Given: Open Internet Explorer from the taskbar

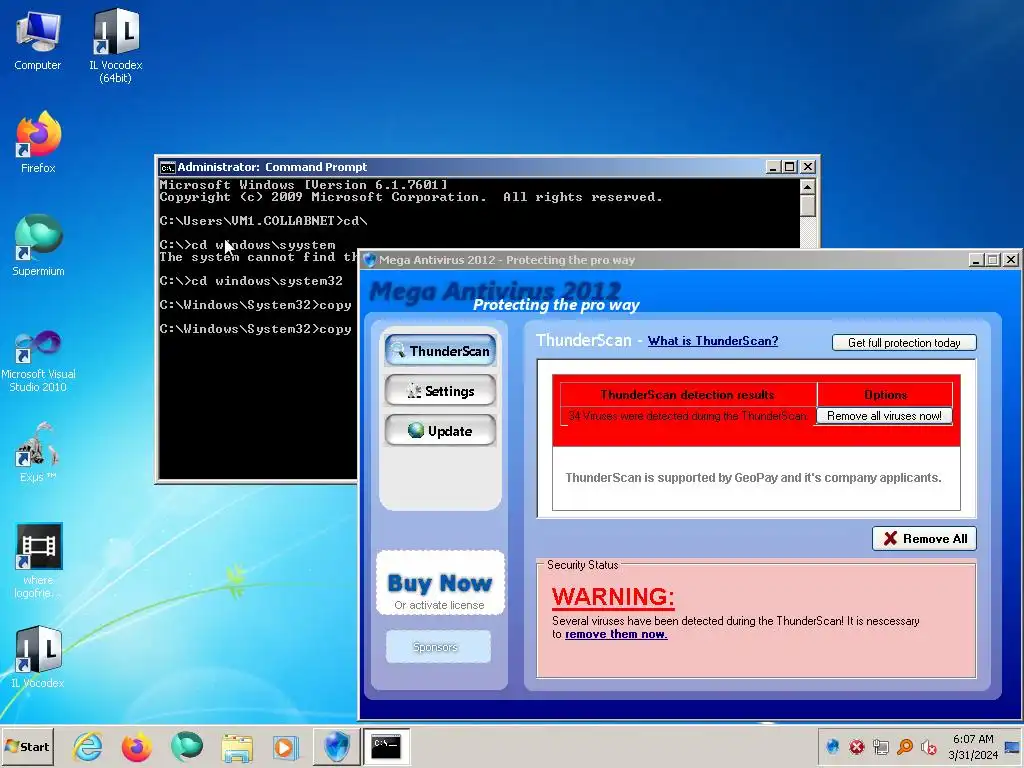Looking at the screenshot, I should pyautogui.click(x=88, y=746).
